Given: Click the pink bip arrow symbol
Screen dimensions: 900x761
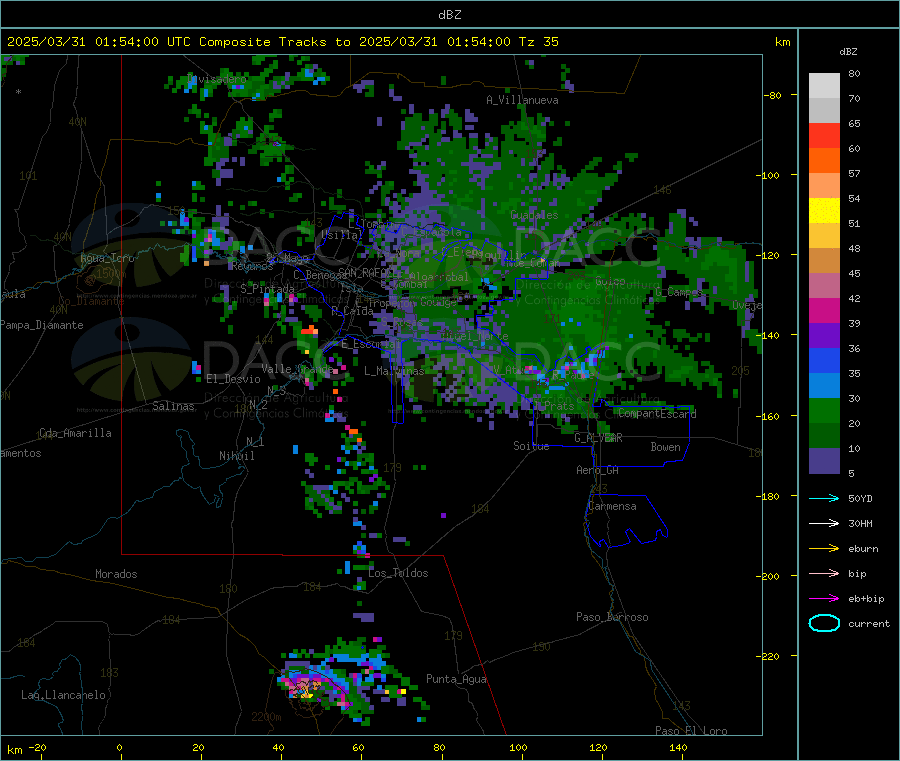Looking at the screenshot, I should click(x=824, y=573).
